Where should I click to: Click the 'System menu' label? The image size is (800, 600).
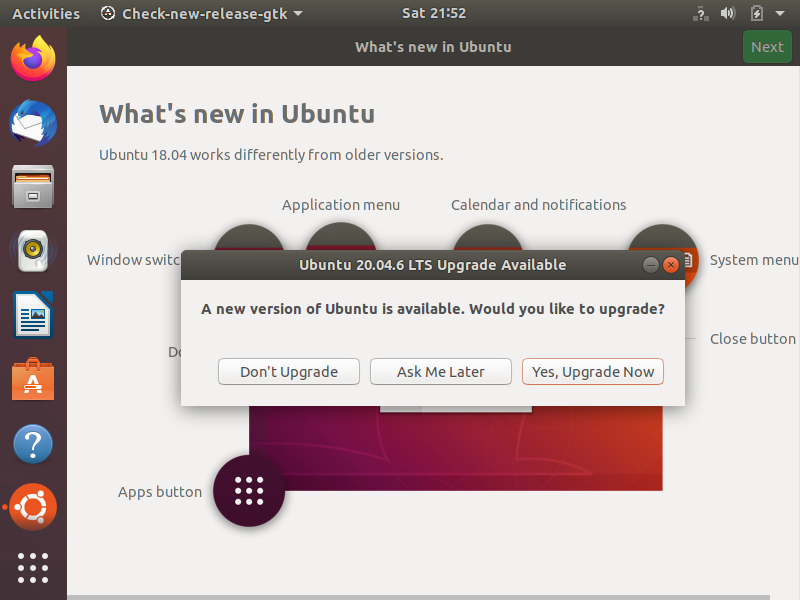click(754, 260)
